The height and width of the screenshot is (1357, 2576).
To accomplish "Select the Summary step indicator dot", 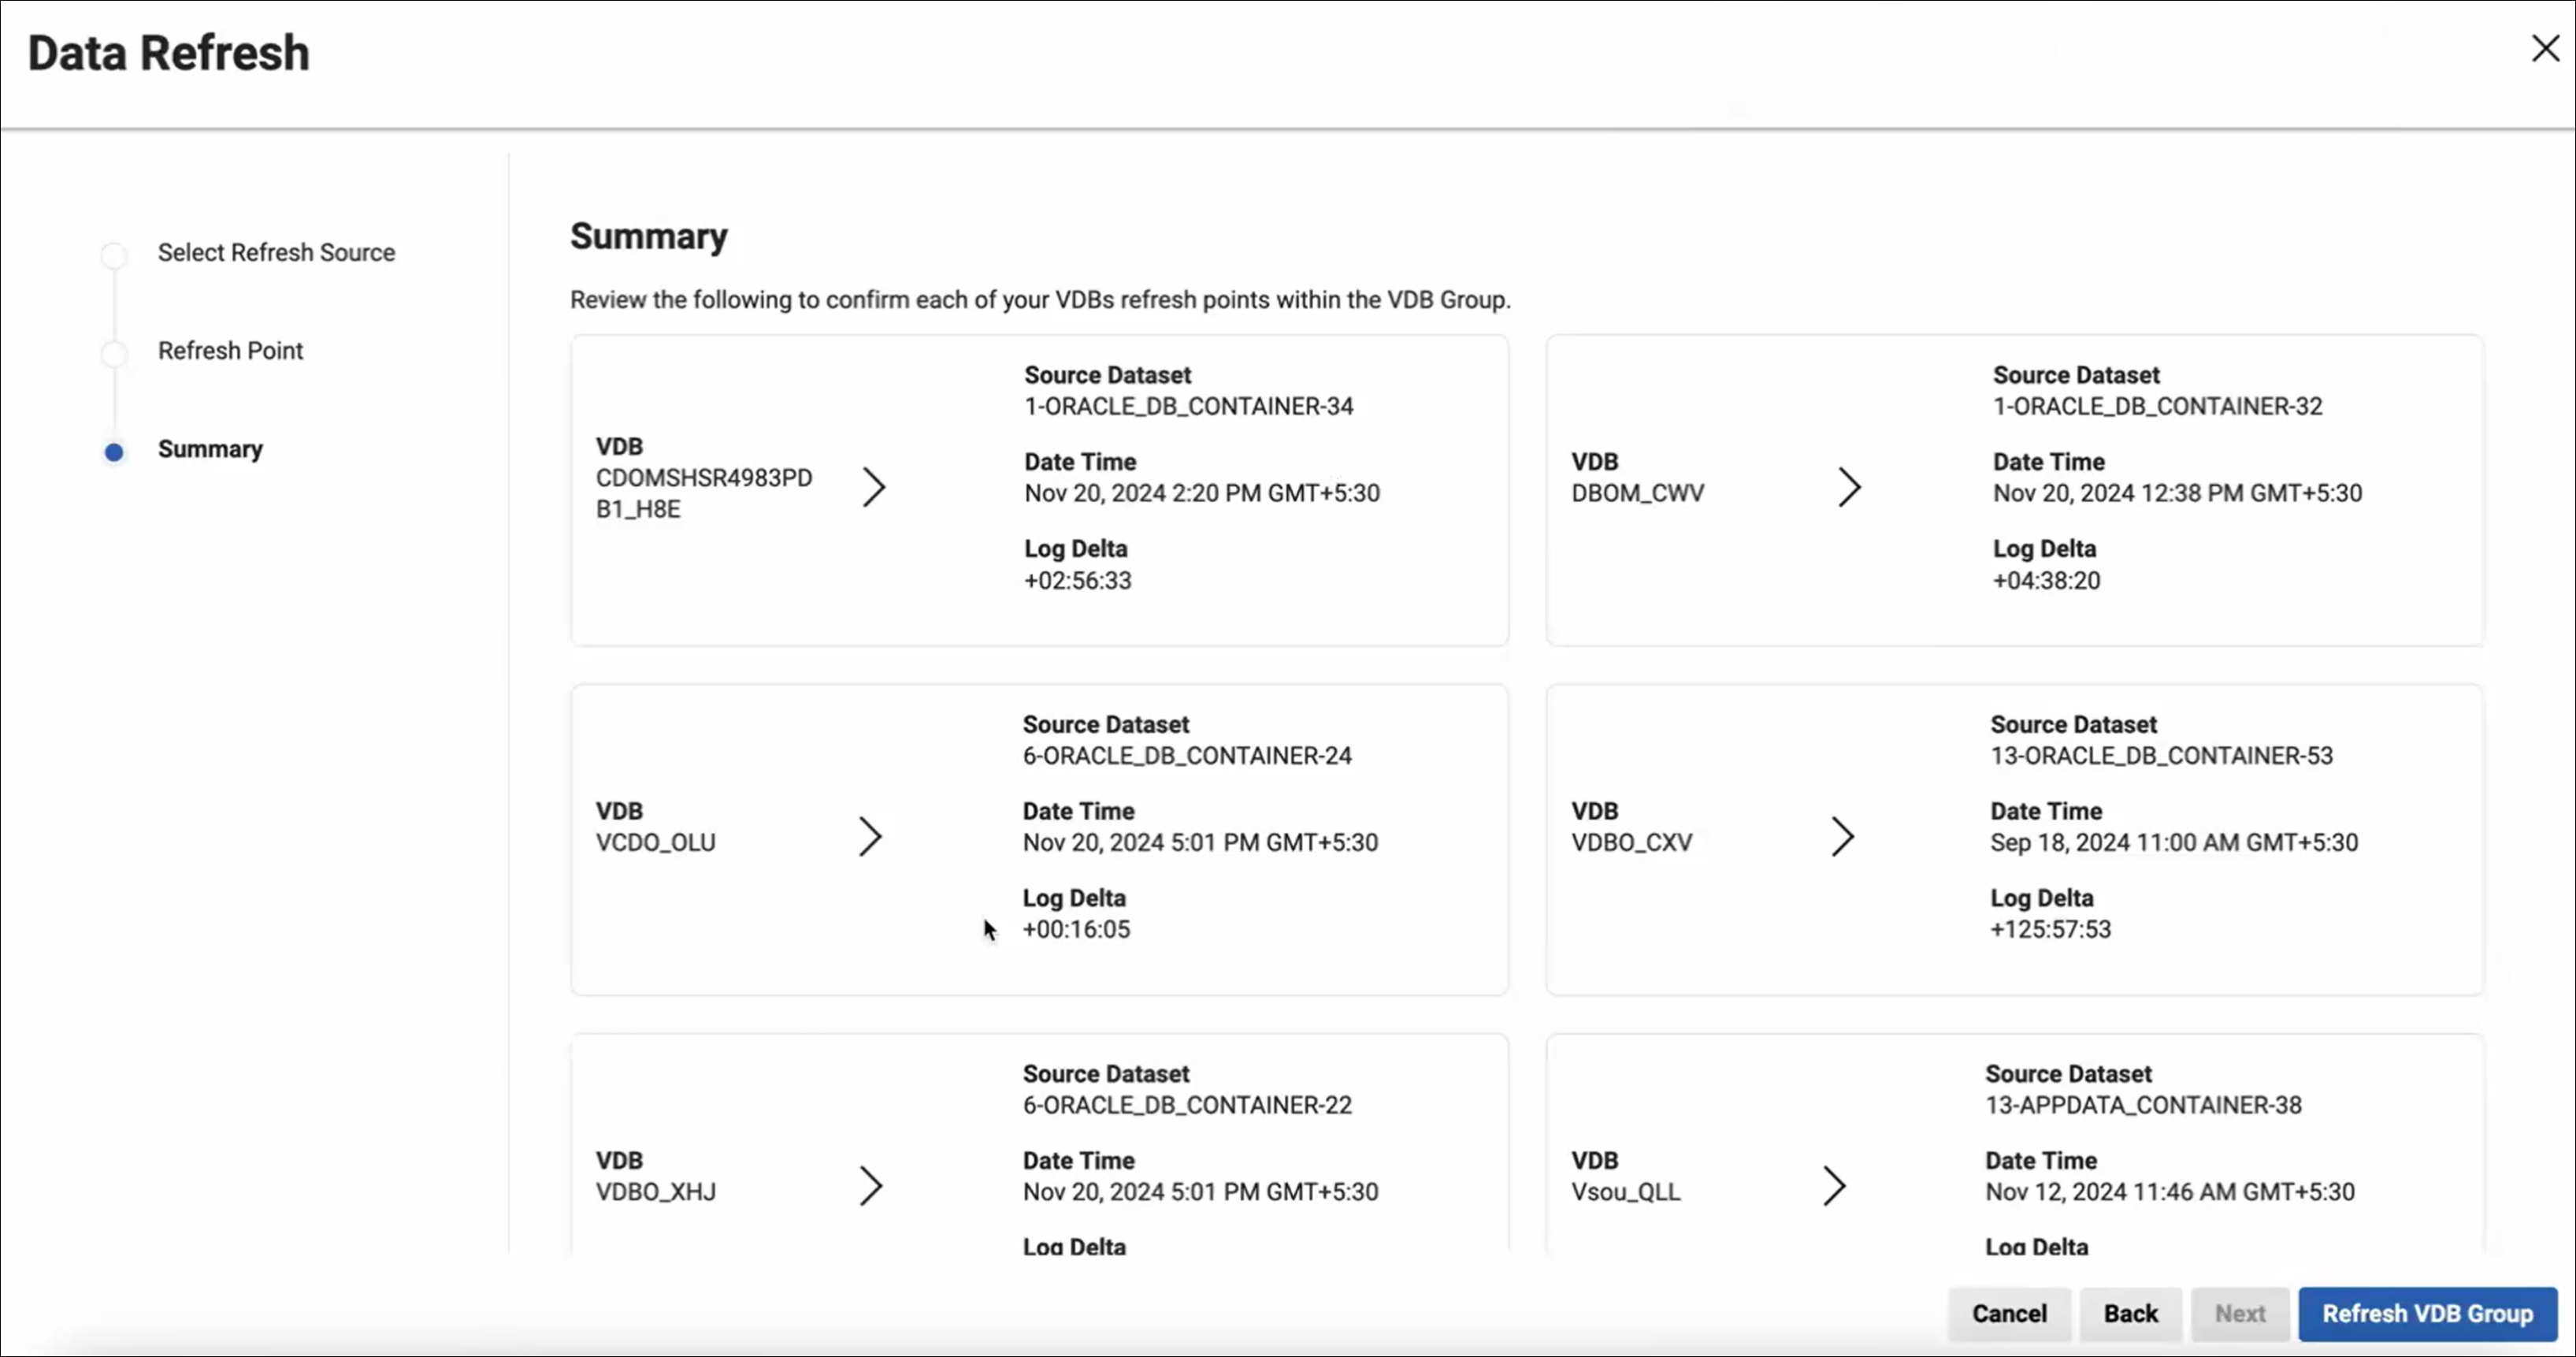I will click(x=114, y=452).
